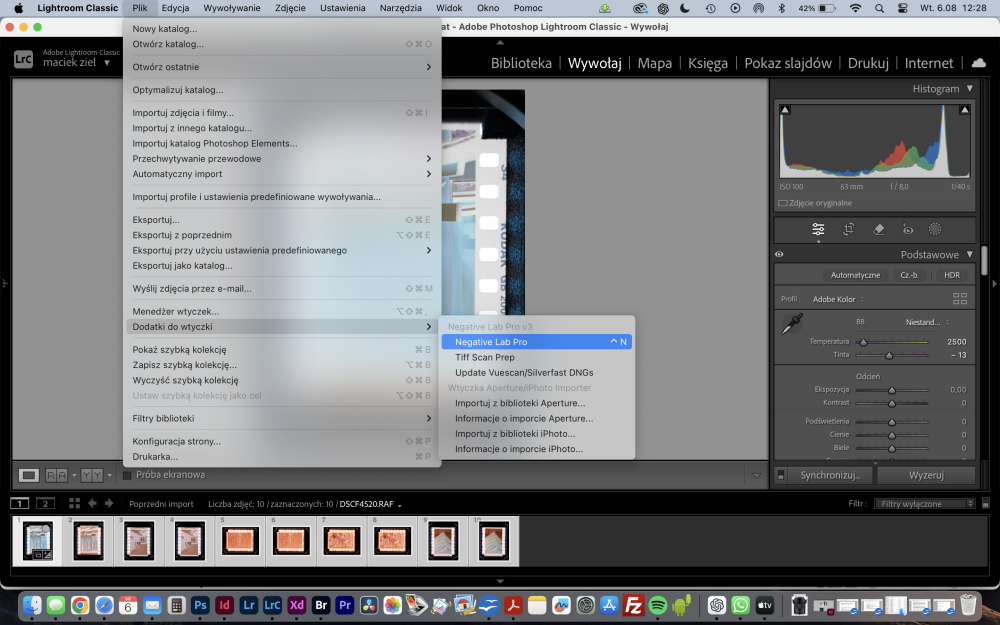This screenshot has height=625, width=1000.
Task: Click Eksportuj... in Plik menu
Action: (281, 219)
